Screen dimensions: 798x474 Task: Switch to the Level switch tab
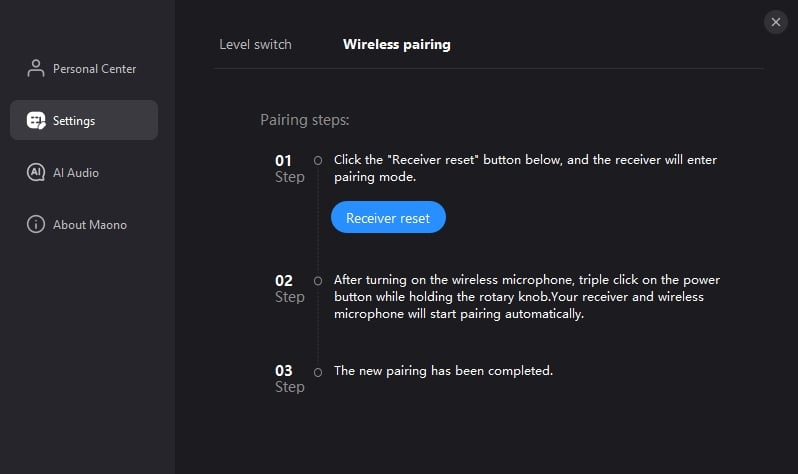tap(255, 44)
